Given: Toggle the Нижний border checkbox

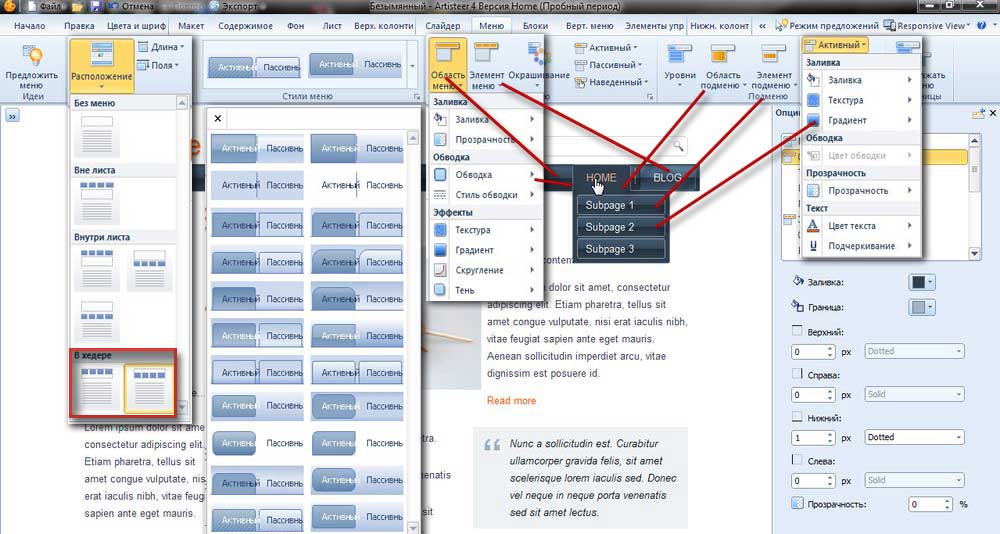Looking at the screenshot, I should 797,417.
